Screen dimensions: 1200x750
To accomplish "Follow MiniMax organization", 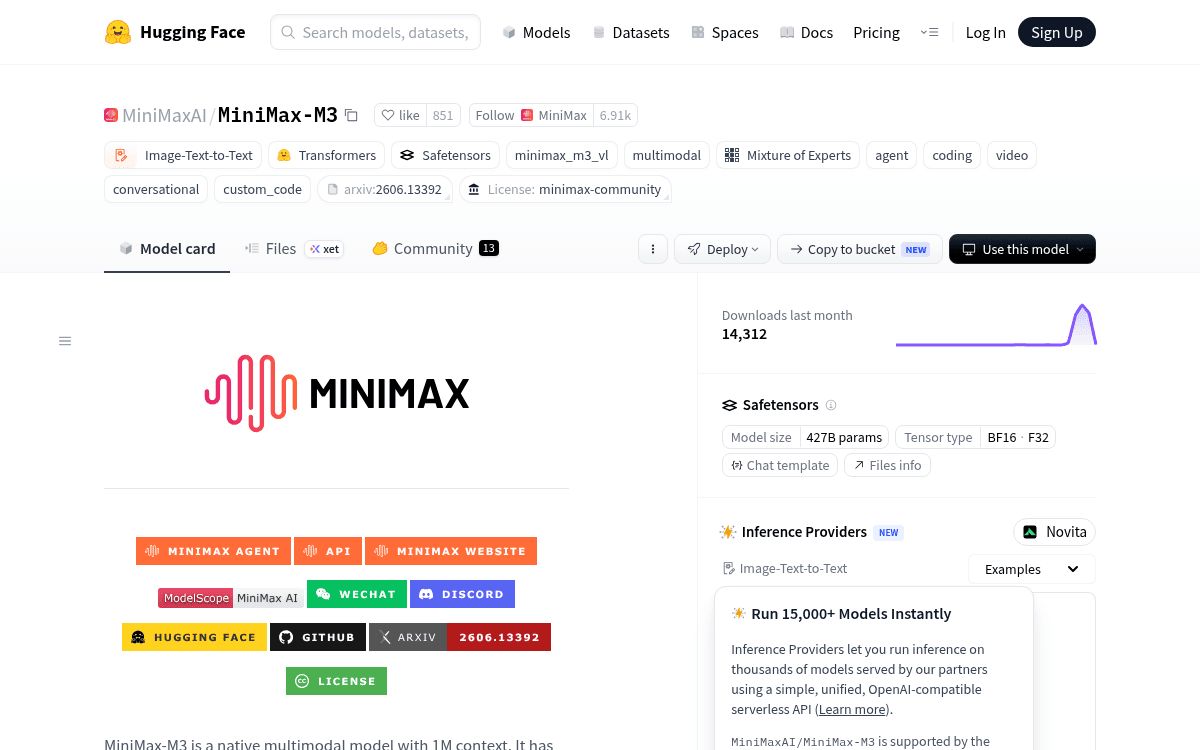I will (531, 115).
